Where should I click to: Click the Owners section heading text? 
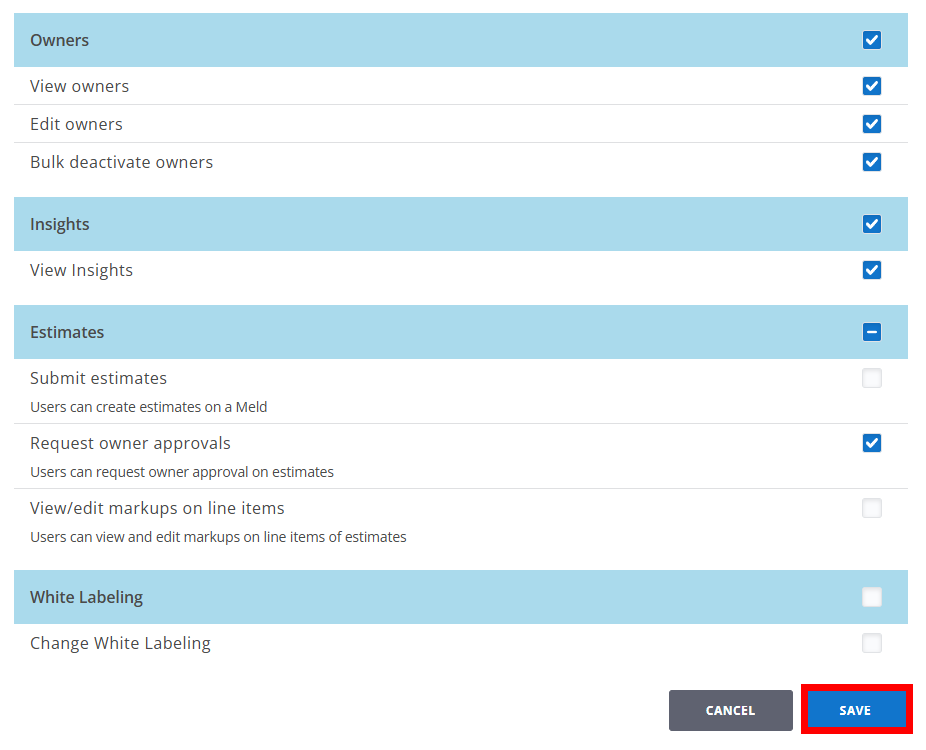click(x=59, y=40)
